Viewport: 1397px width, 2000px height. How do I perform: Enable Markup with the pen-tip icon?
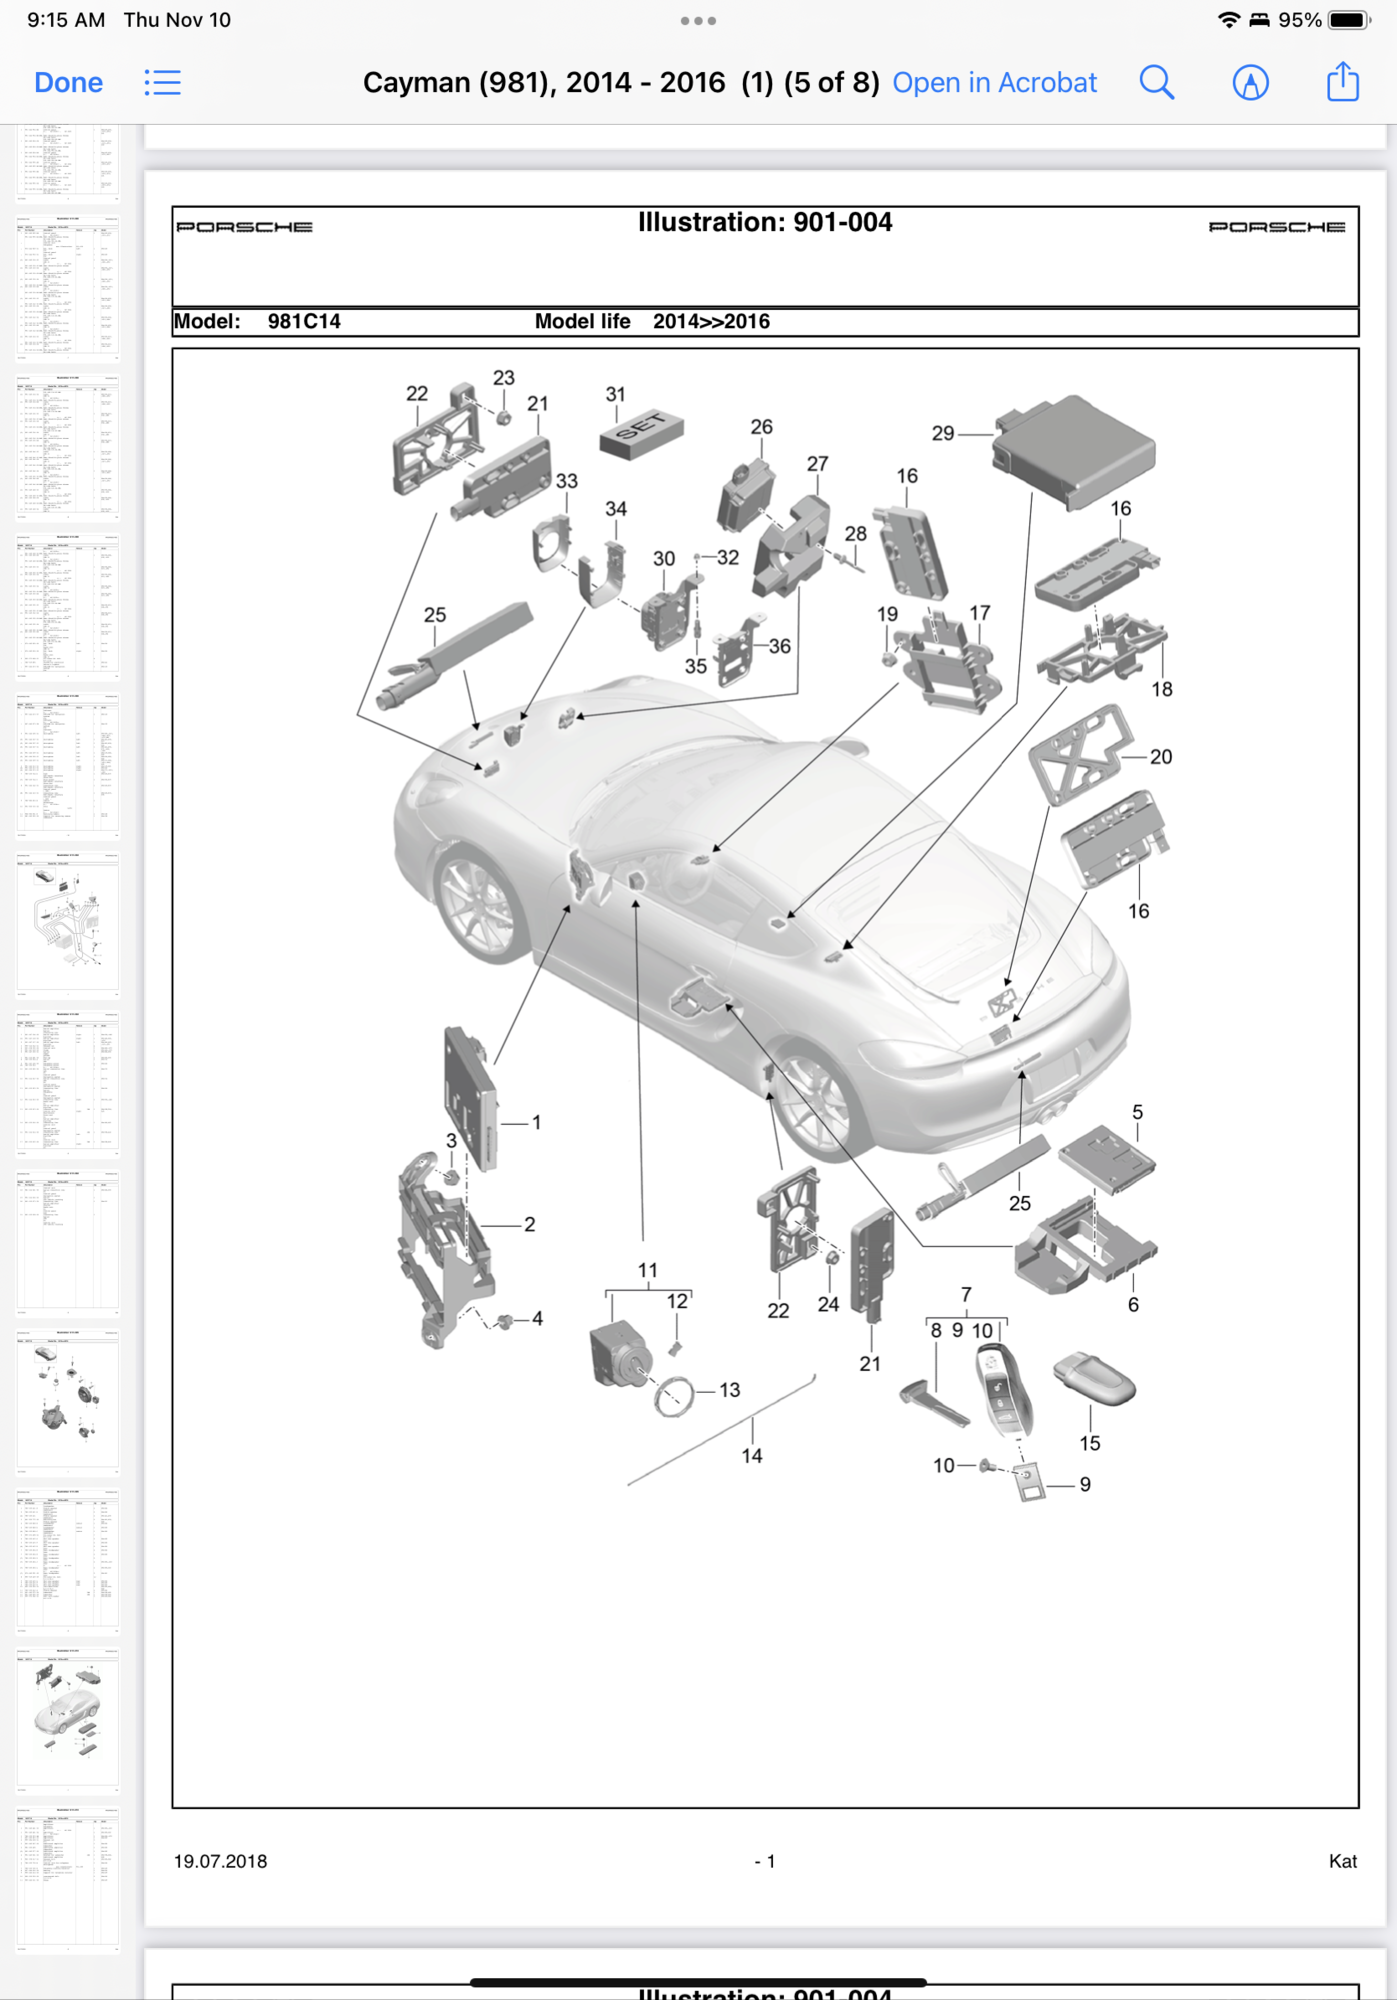pos(1250,82)
